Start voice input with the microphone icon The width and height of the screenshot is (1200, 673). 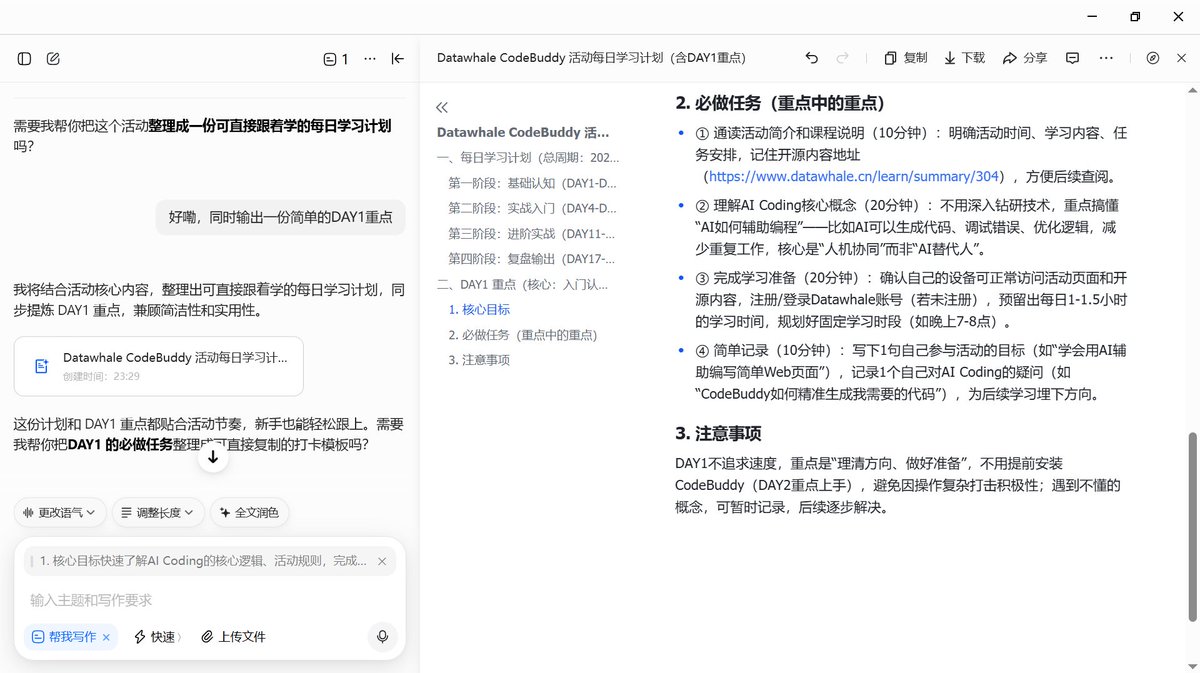point(382,637)
